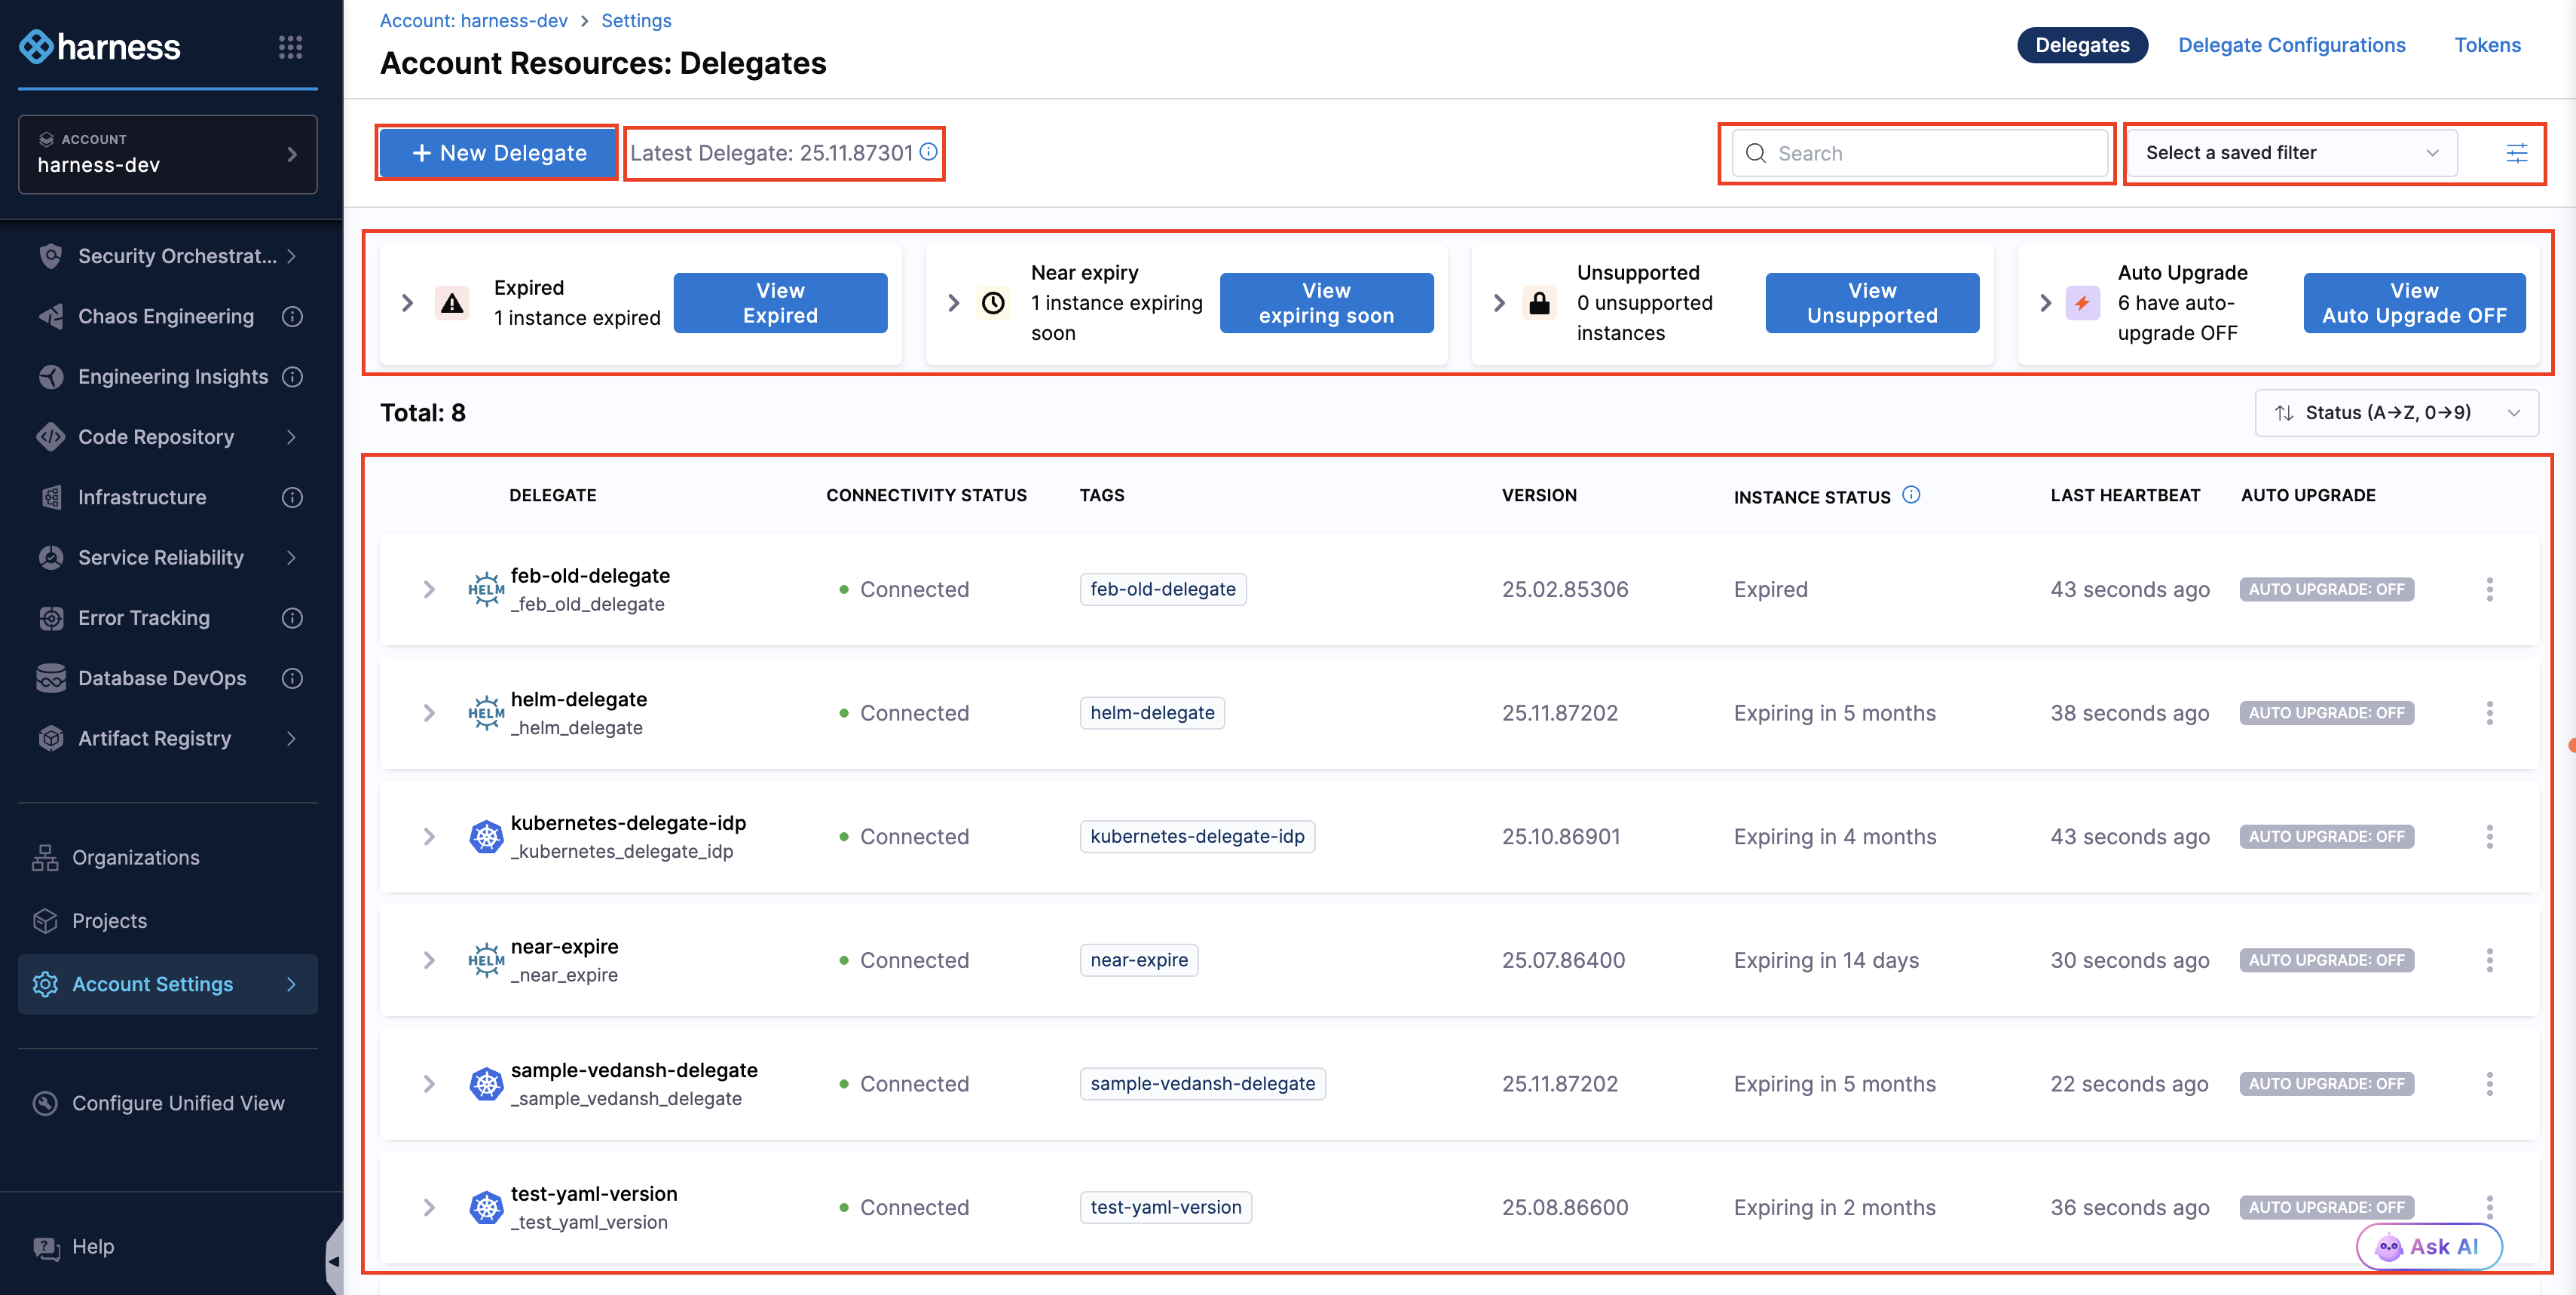The width and height of the screenshot is (2576, 1295).
Task: Click the Settings breadcrumb link
Action: click(636, 20)
